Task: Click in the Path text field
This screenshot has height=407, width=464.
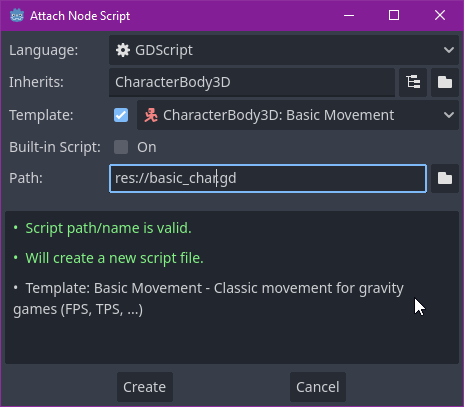Action: pos(268,178)
